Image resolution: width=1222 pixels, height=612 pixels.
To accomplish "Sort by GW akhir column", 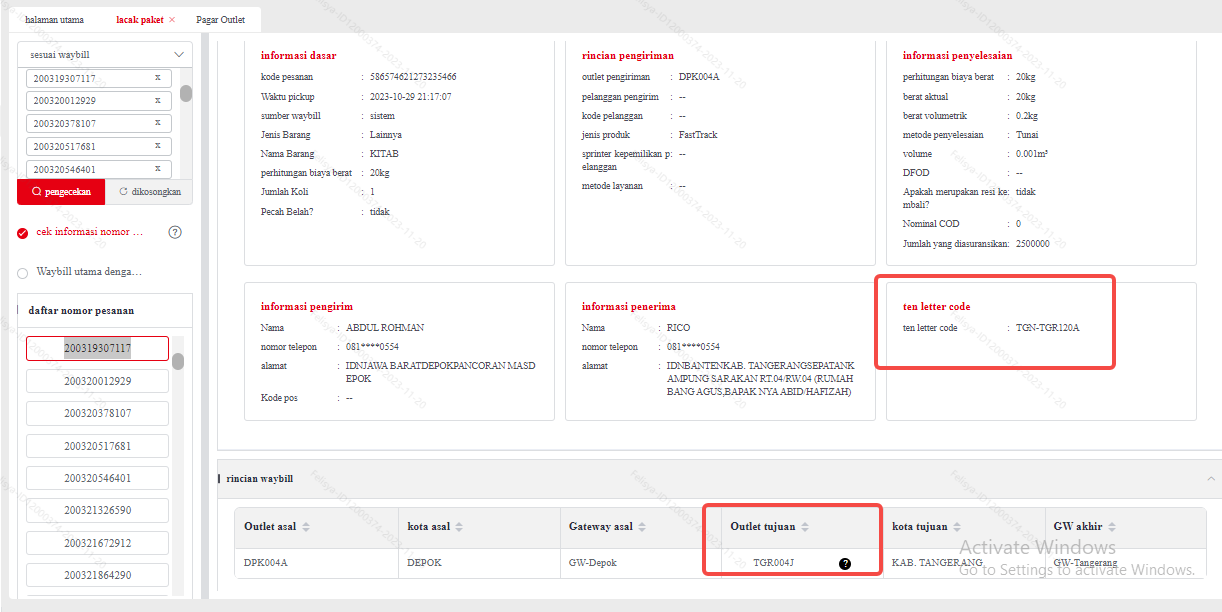I will coord(1112,527).
